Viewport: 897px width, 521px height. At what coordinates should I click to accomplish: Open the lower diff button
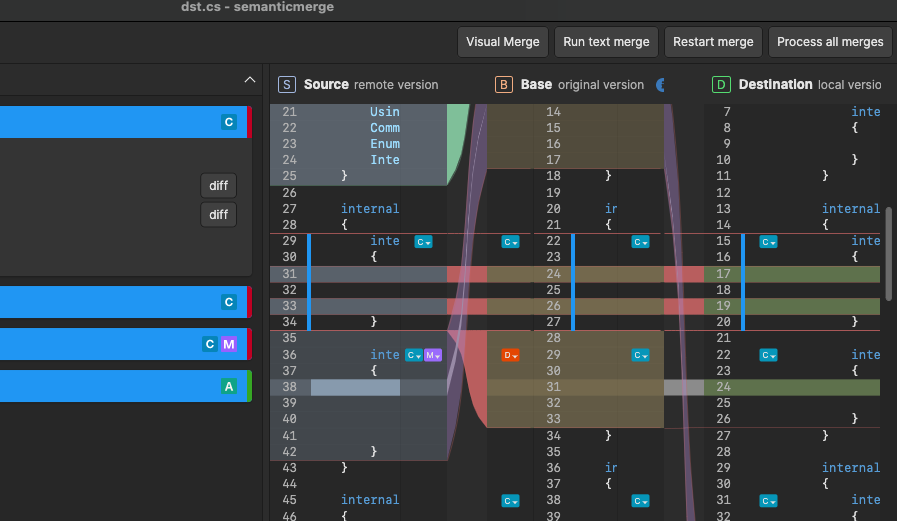(219, 214)
